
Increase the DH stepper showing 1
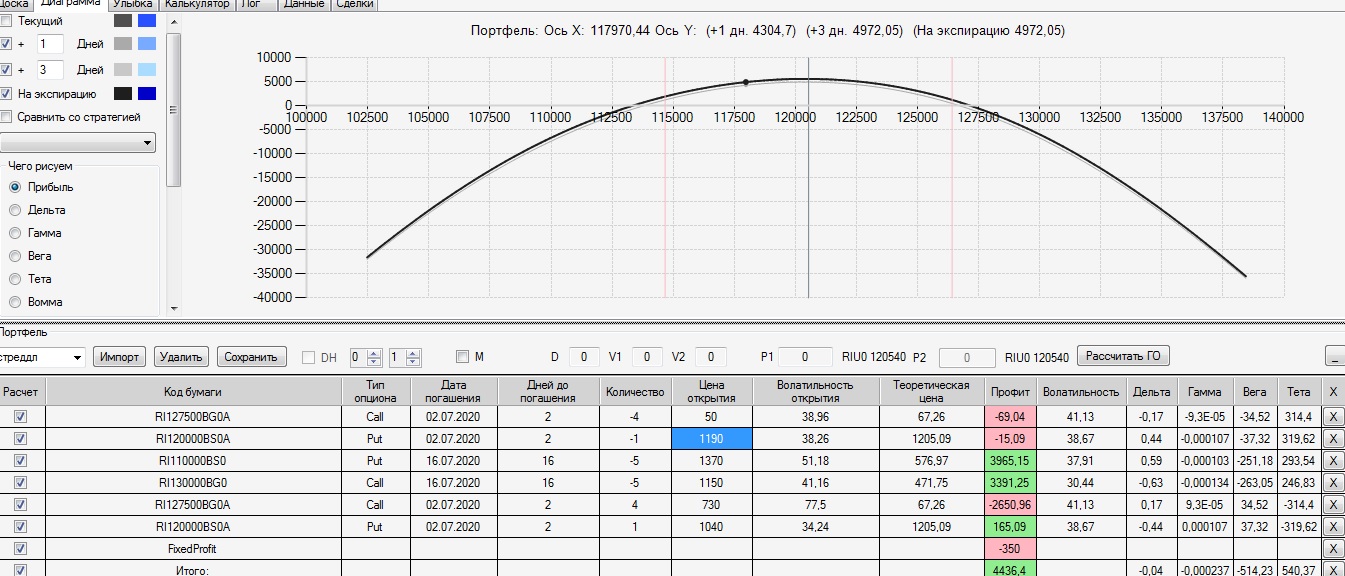(x=413, y=353)
